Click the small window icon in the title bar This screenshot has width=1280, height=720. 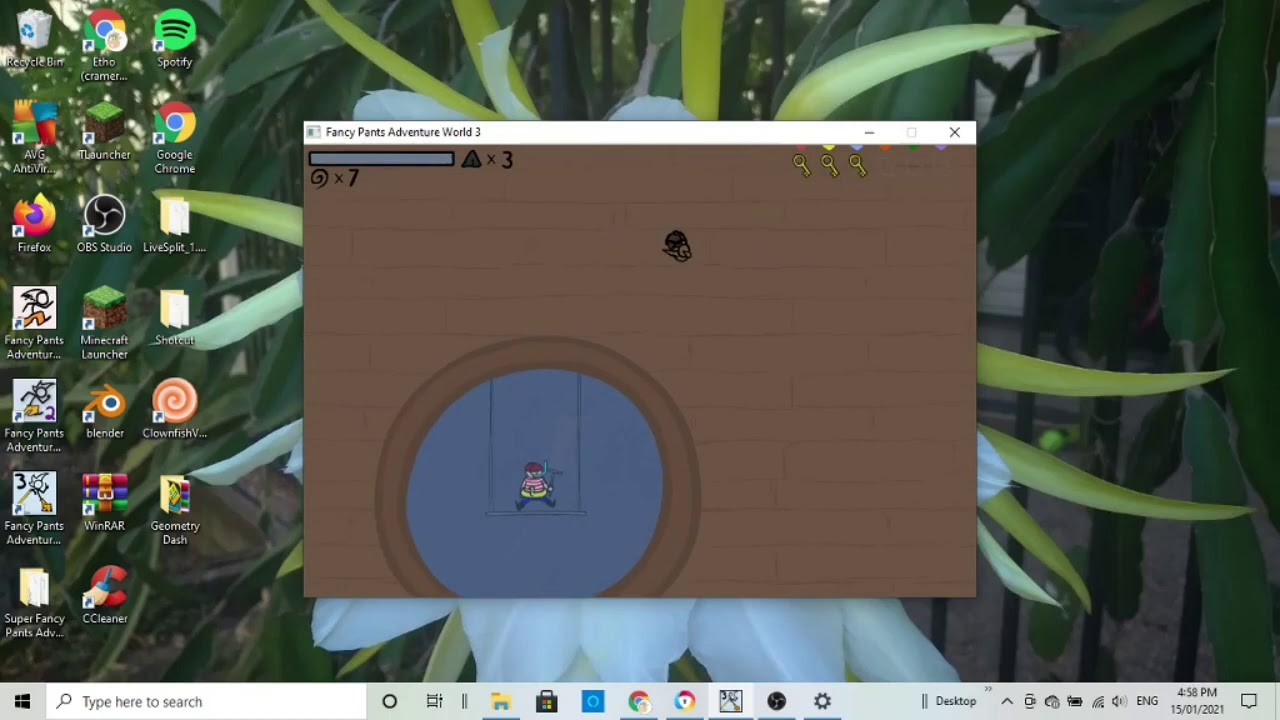tap(314, 132)
